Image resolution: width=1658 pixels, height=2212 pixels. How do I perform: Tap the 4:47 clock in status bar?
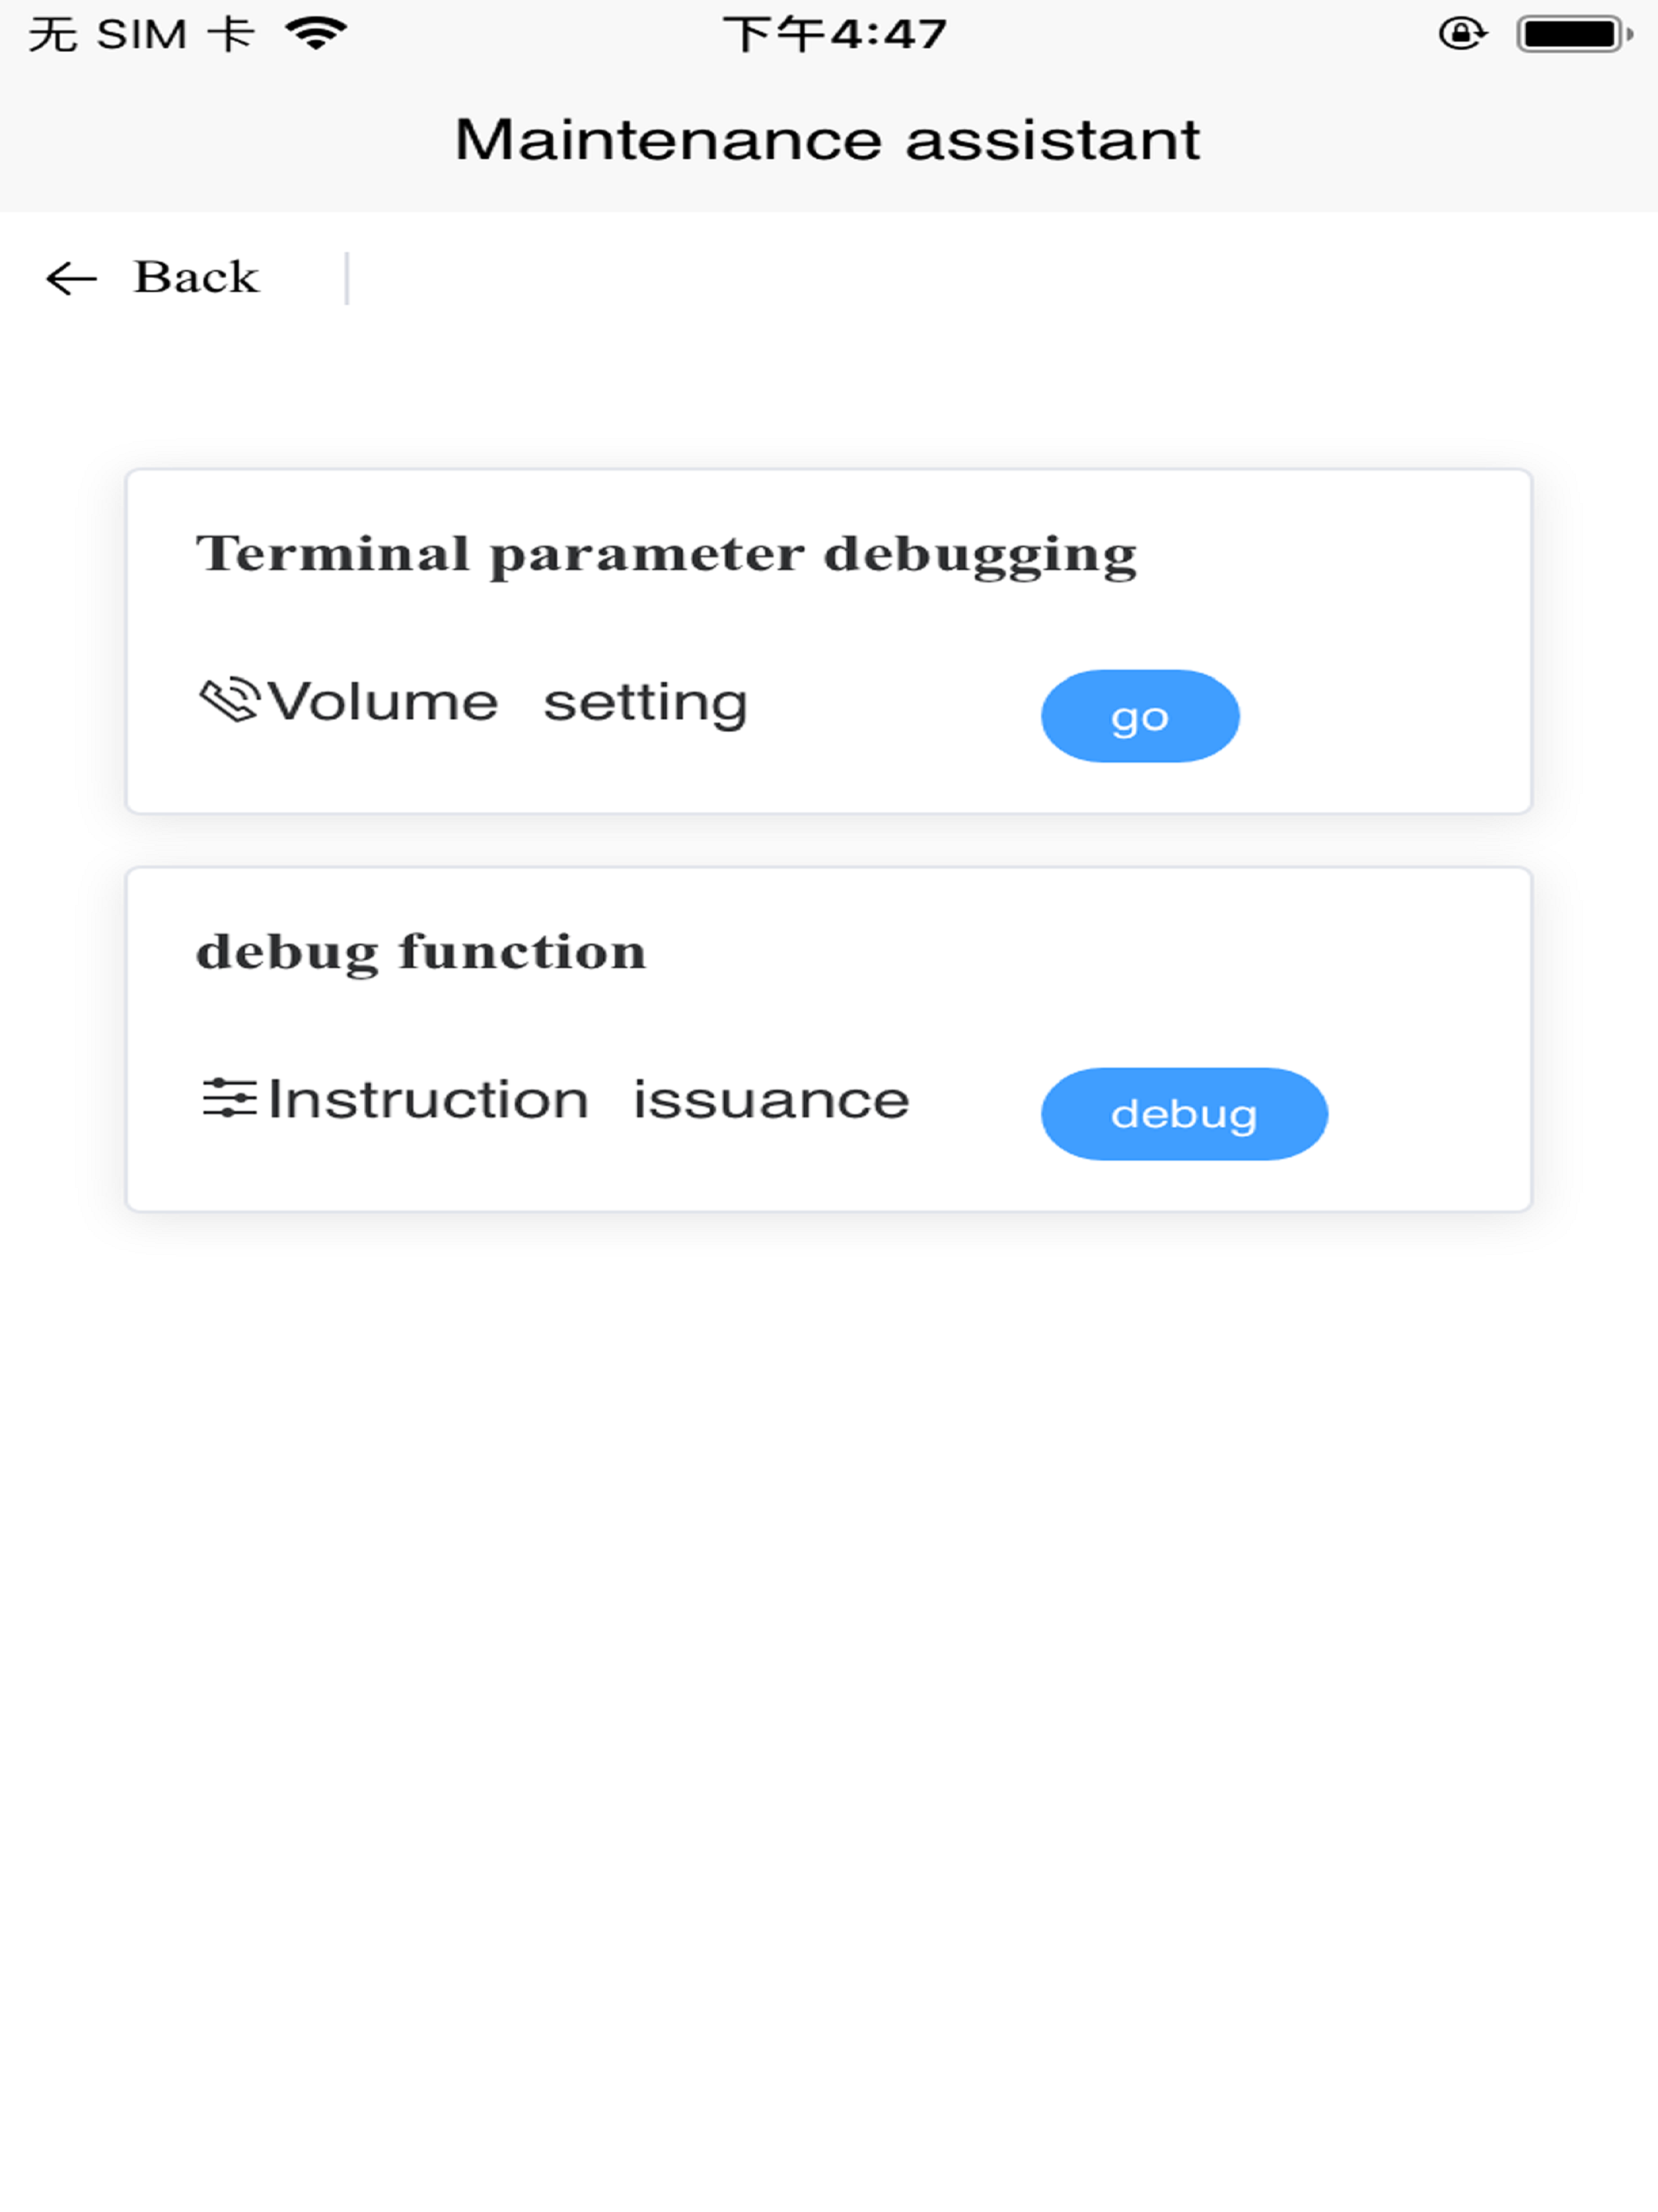point(835,35)
